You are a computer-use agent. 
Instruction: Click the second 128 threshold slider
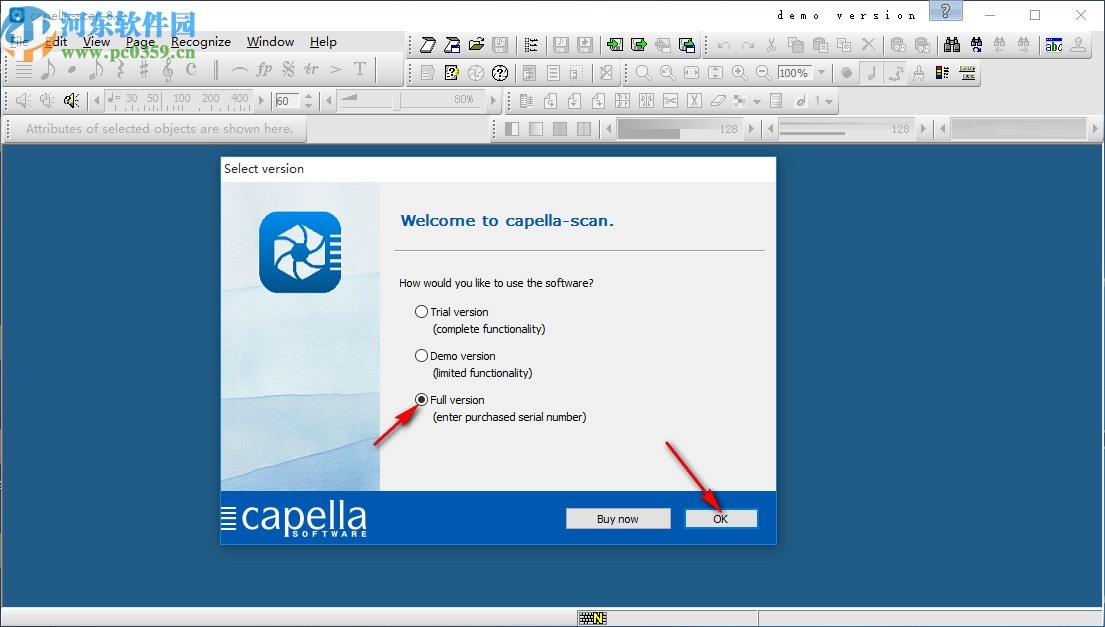pyautogui.click(x=848, y=129)
